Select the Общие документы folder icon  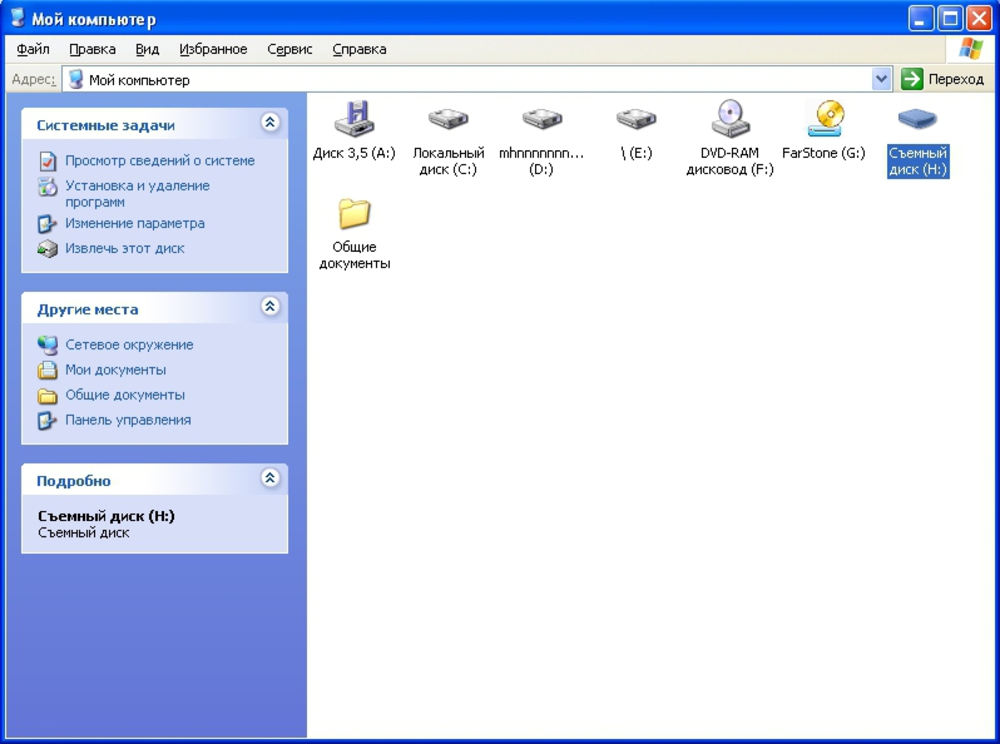point(355,213)
